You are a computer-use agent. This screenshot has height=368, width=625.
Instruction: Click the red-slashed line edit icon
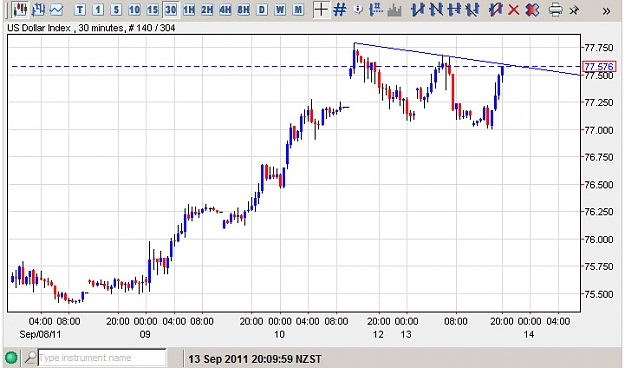(495, 10)
